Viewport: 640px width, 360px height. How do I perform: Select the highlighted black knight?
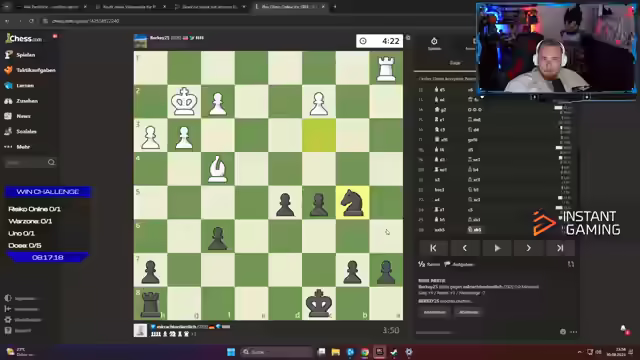(x=352, y=202)
